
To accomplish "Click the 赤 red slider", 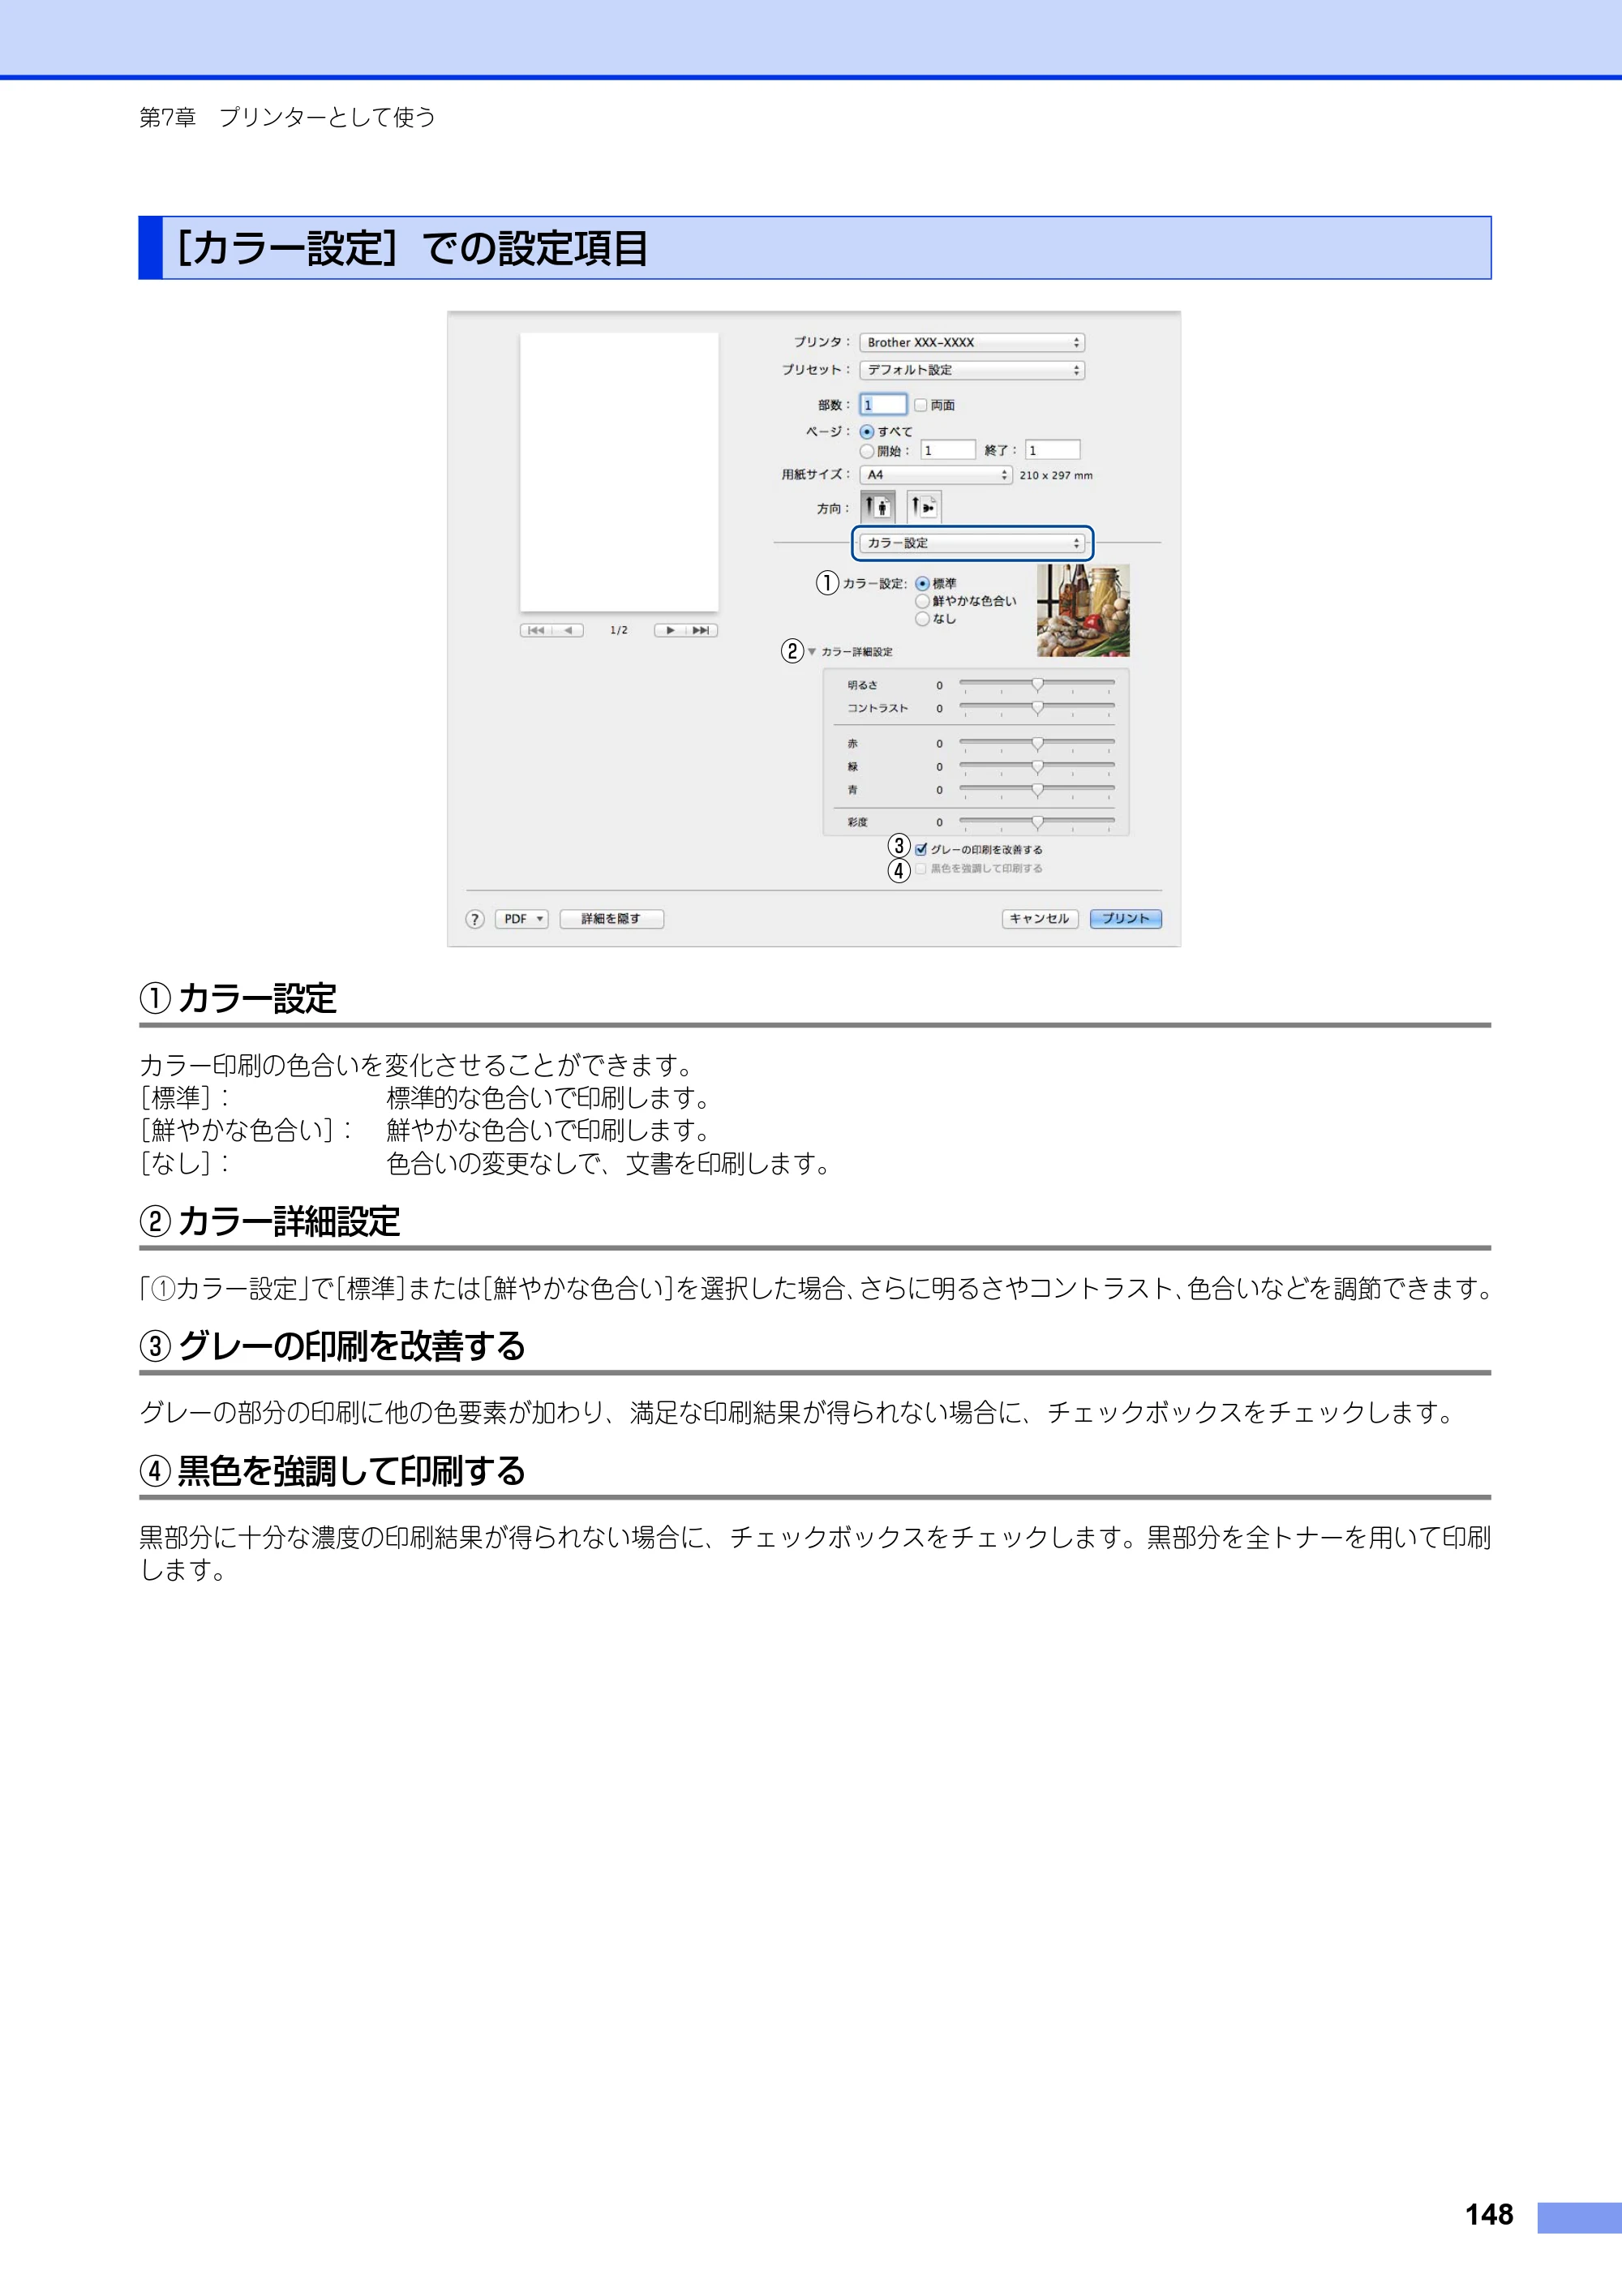I will pyautogui.click(x=1037, y=744).
